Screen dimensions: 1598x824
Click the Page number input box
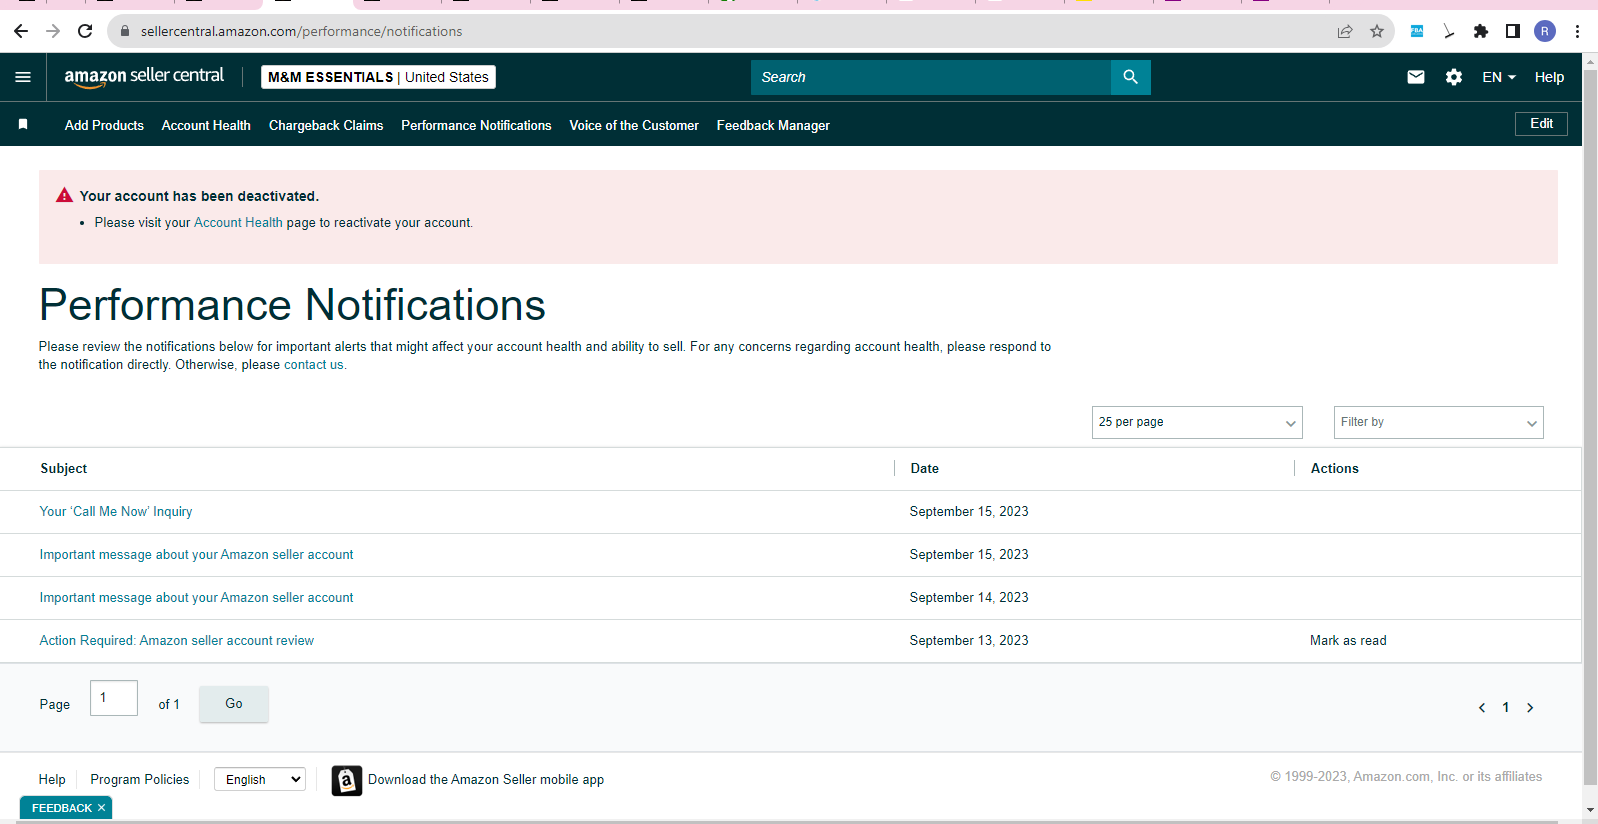(x=114, y=698)
